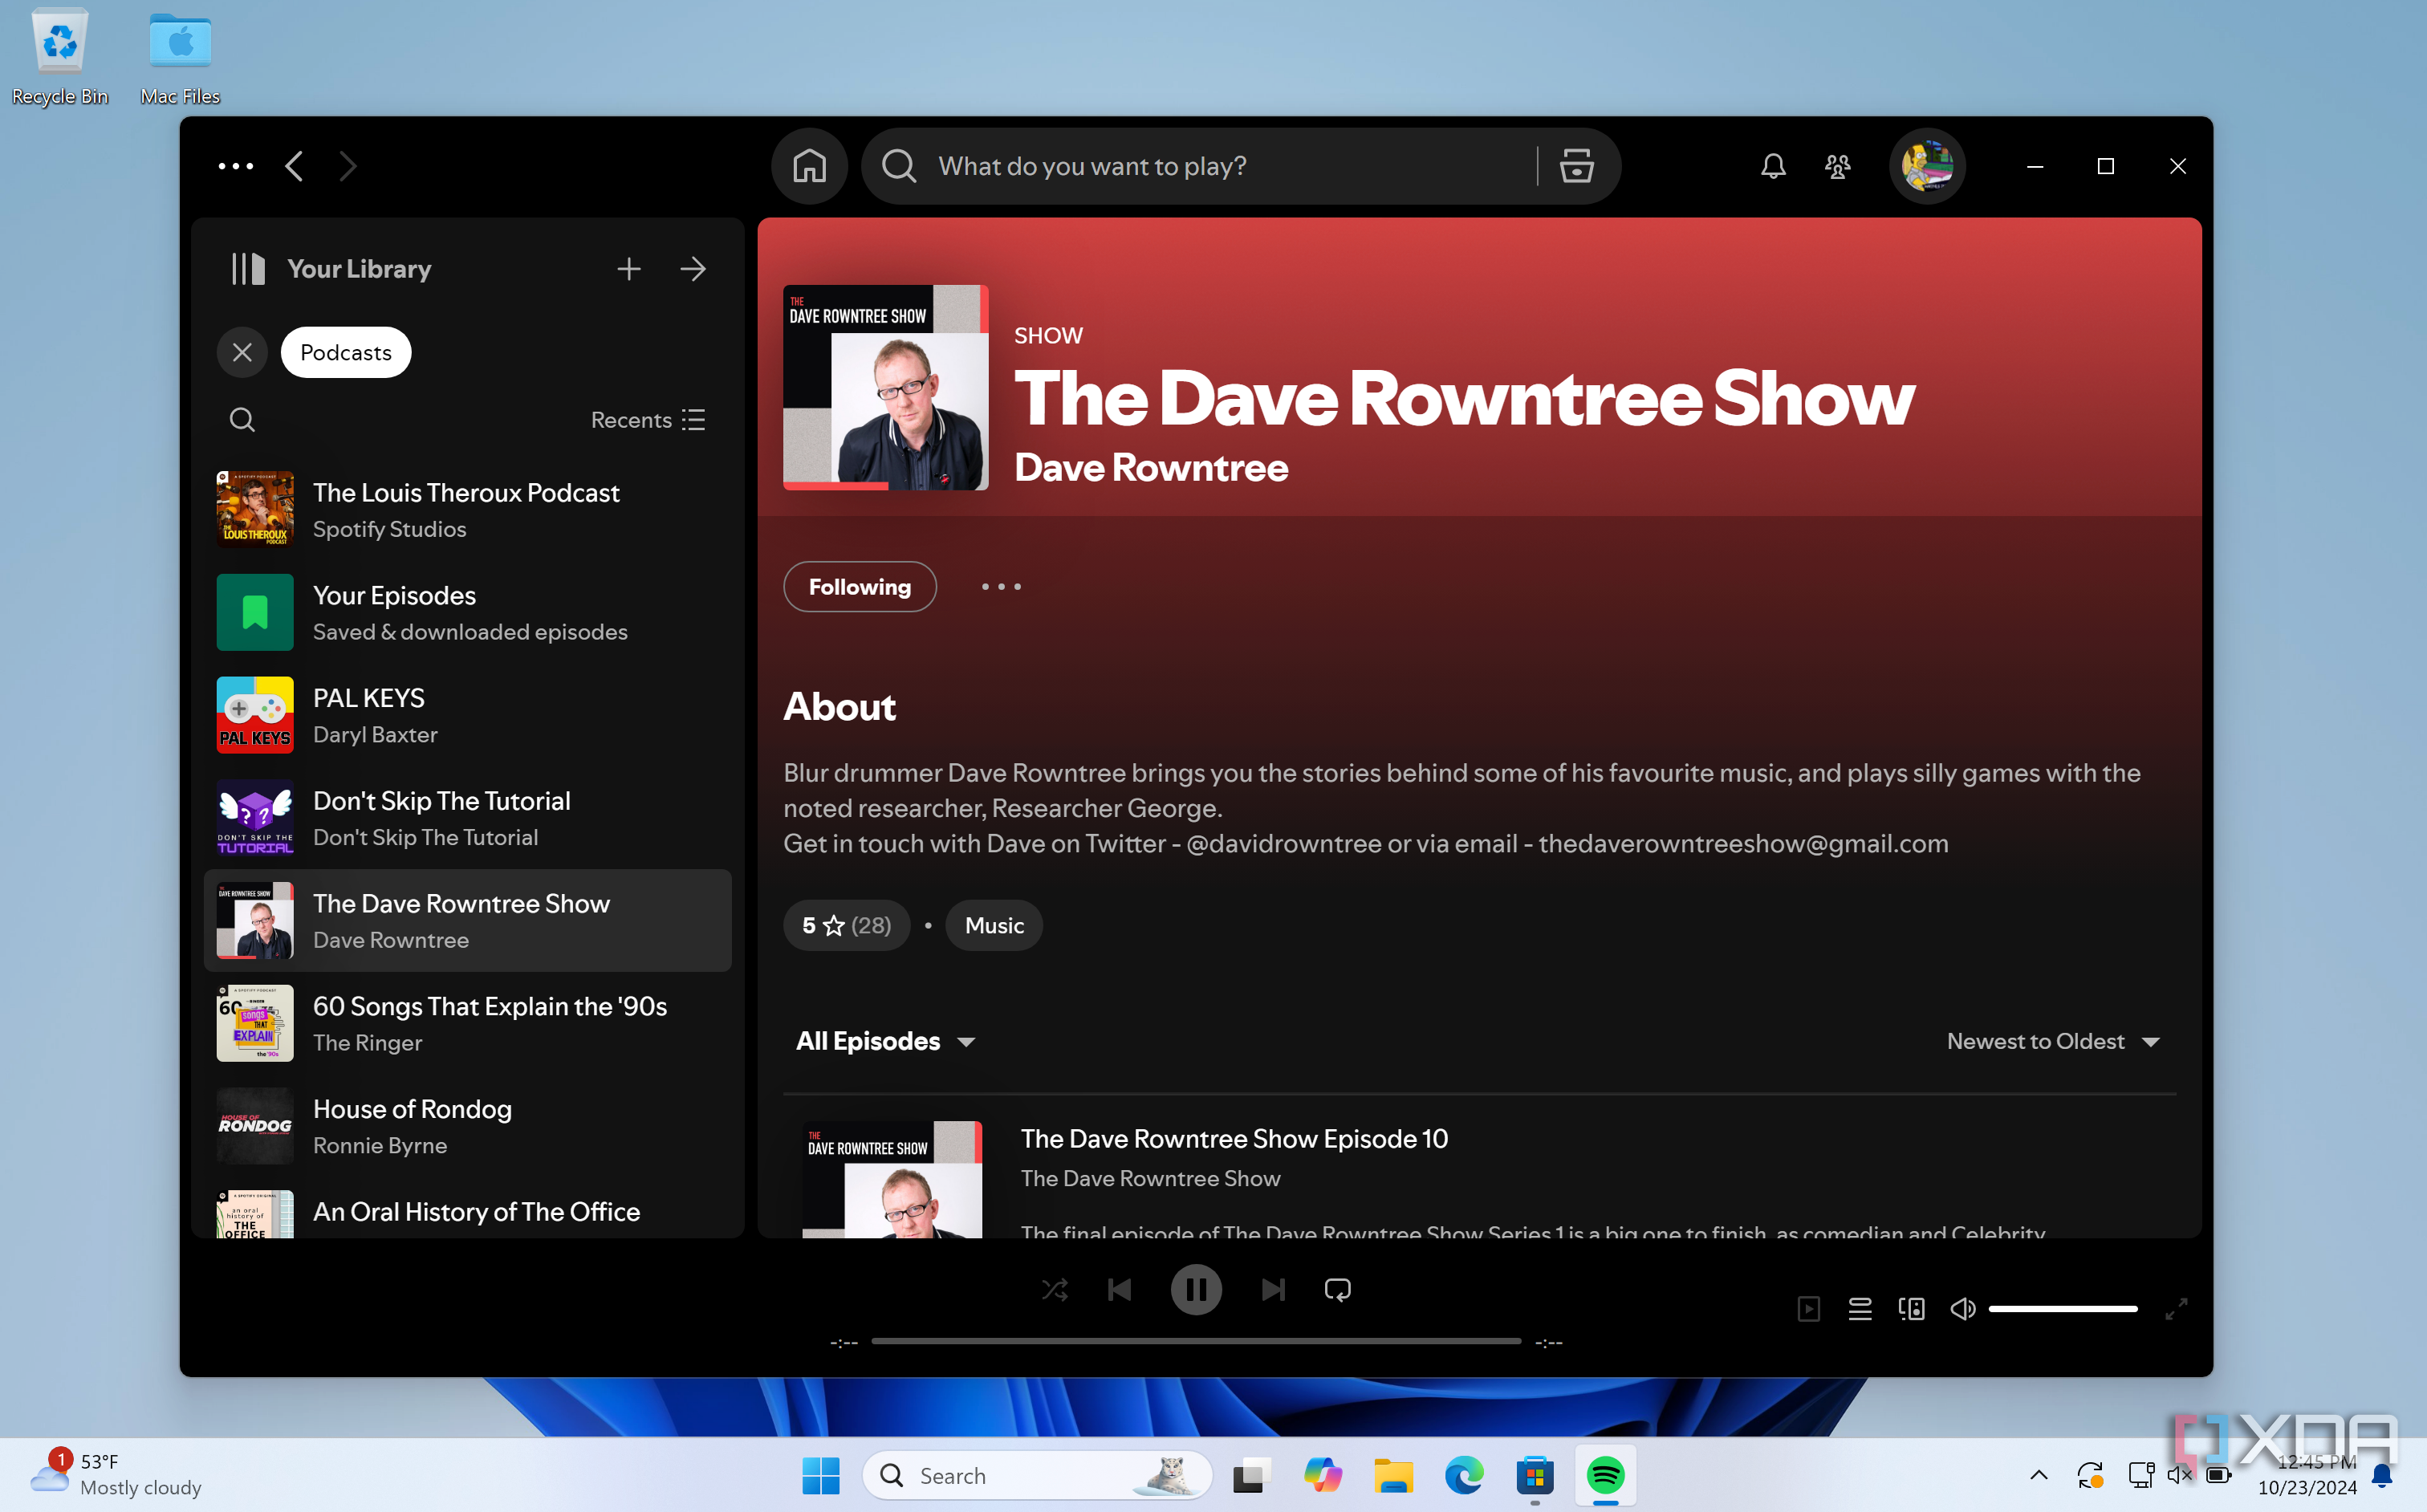Click the Following button
This screenshot has height=1512, width=2427.
tap(859, 586)
